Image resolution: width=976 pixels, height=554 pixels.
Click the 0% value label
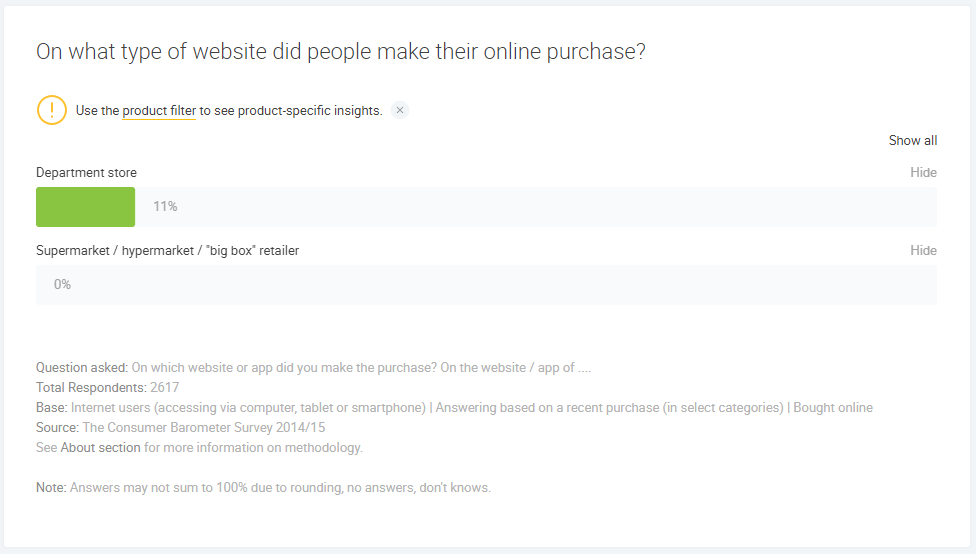click(x=62, y=285)
